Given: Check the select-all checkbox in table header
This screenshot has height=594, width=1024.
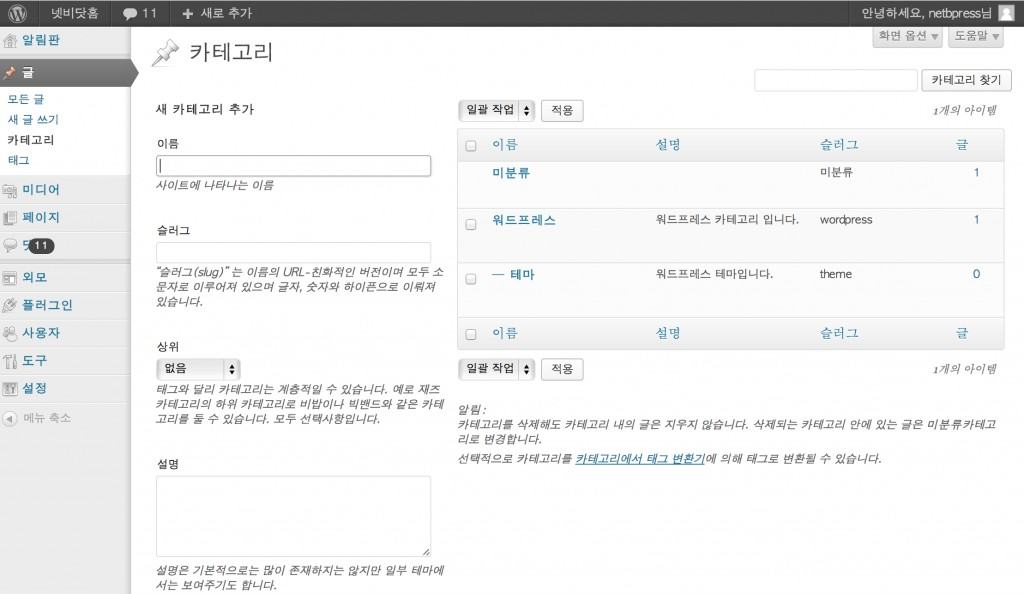Looking at the screenshot, I should click(471, 146).
